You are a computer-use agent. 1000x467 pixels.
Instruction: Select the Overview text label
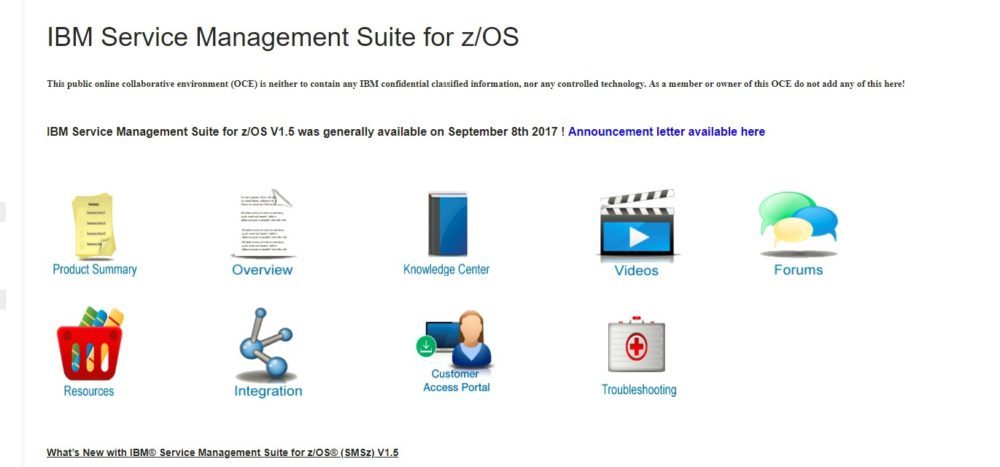click(262, 270)
